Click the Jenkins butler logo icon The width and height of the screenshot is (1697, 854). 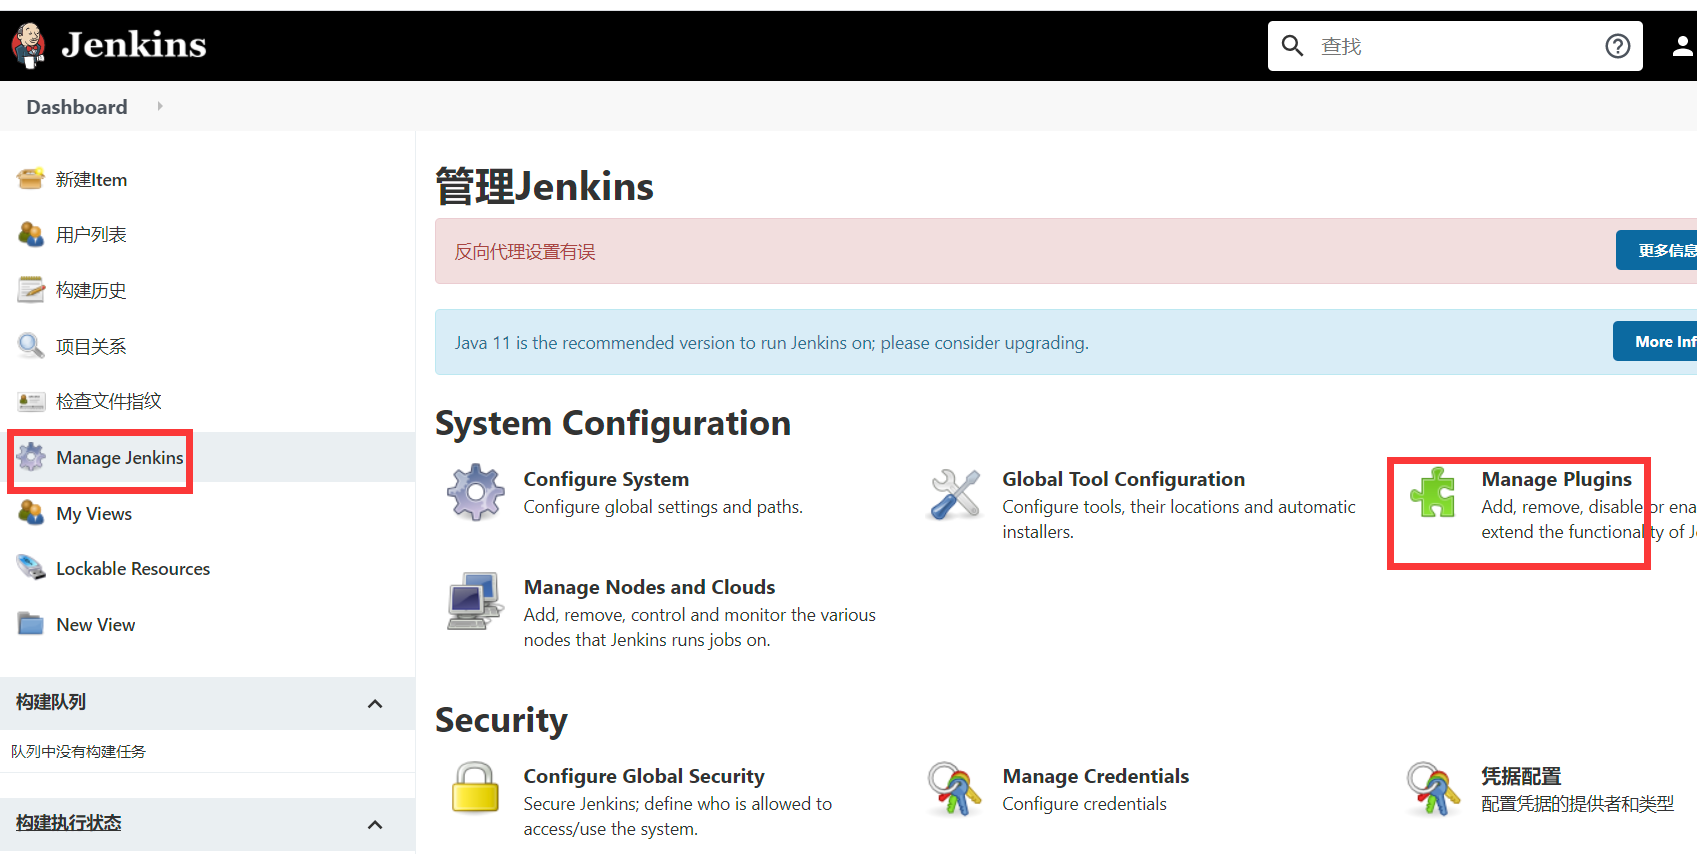(x=28, y=45)
